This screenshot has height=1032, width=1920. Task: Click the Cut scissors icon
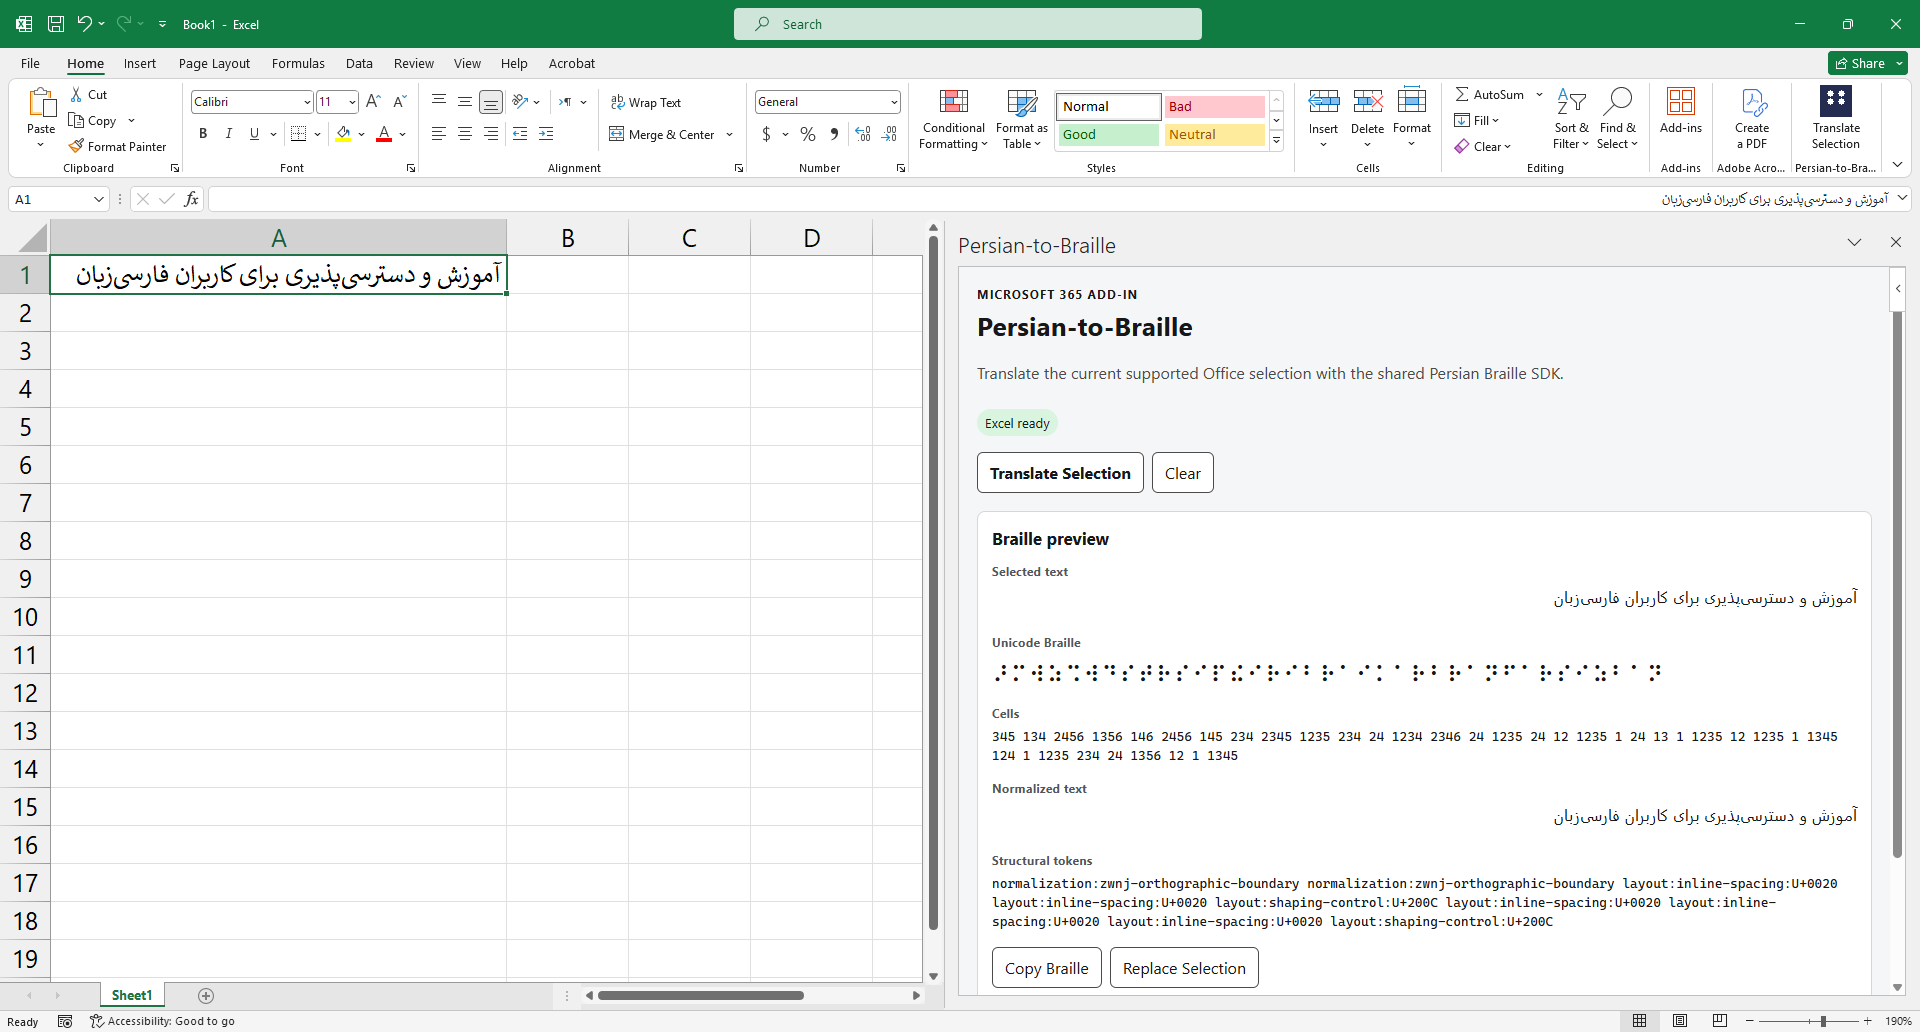click(x=77, y=94)
